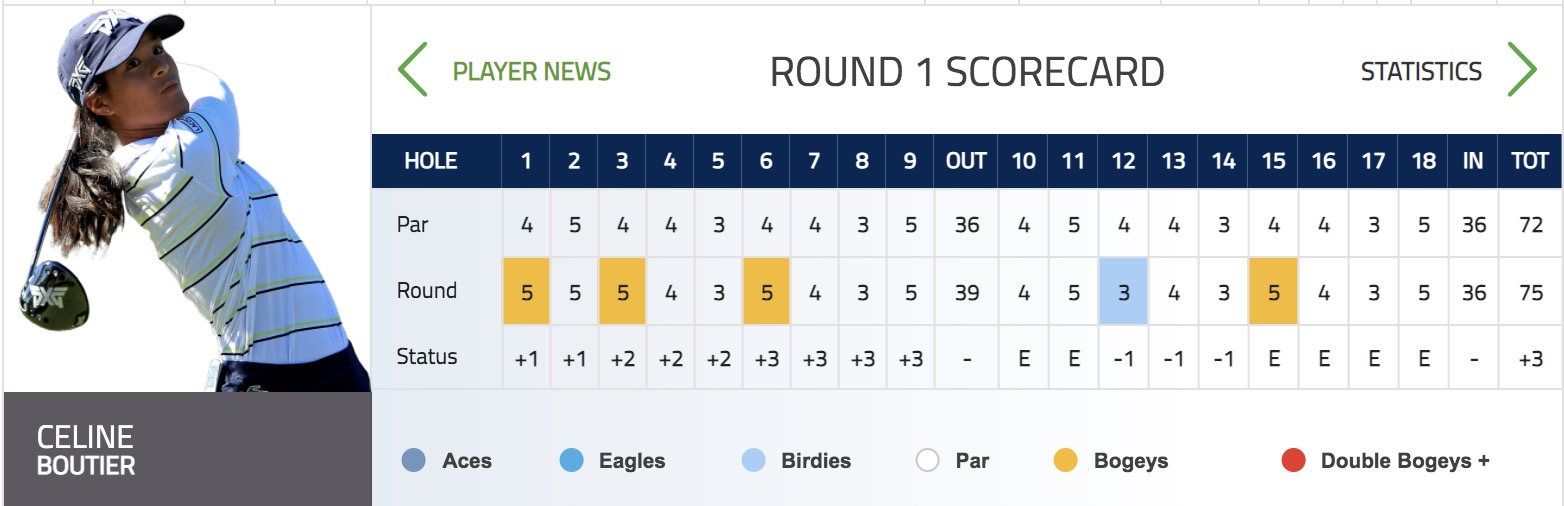Click the Double Bogeys red dot

coord(1293,460)
